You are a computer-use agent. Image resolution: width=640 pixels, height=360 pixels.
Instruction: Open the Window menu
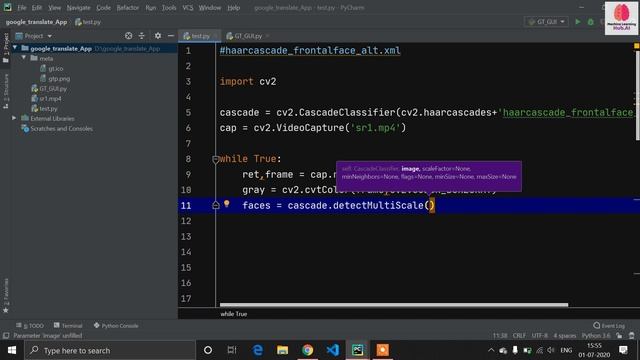tap(210, 8)
